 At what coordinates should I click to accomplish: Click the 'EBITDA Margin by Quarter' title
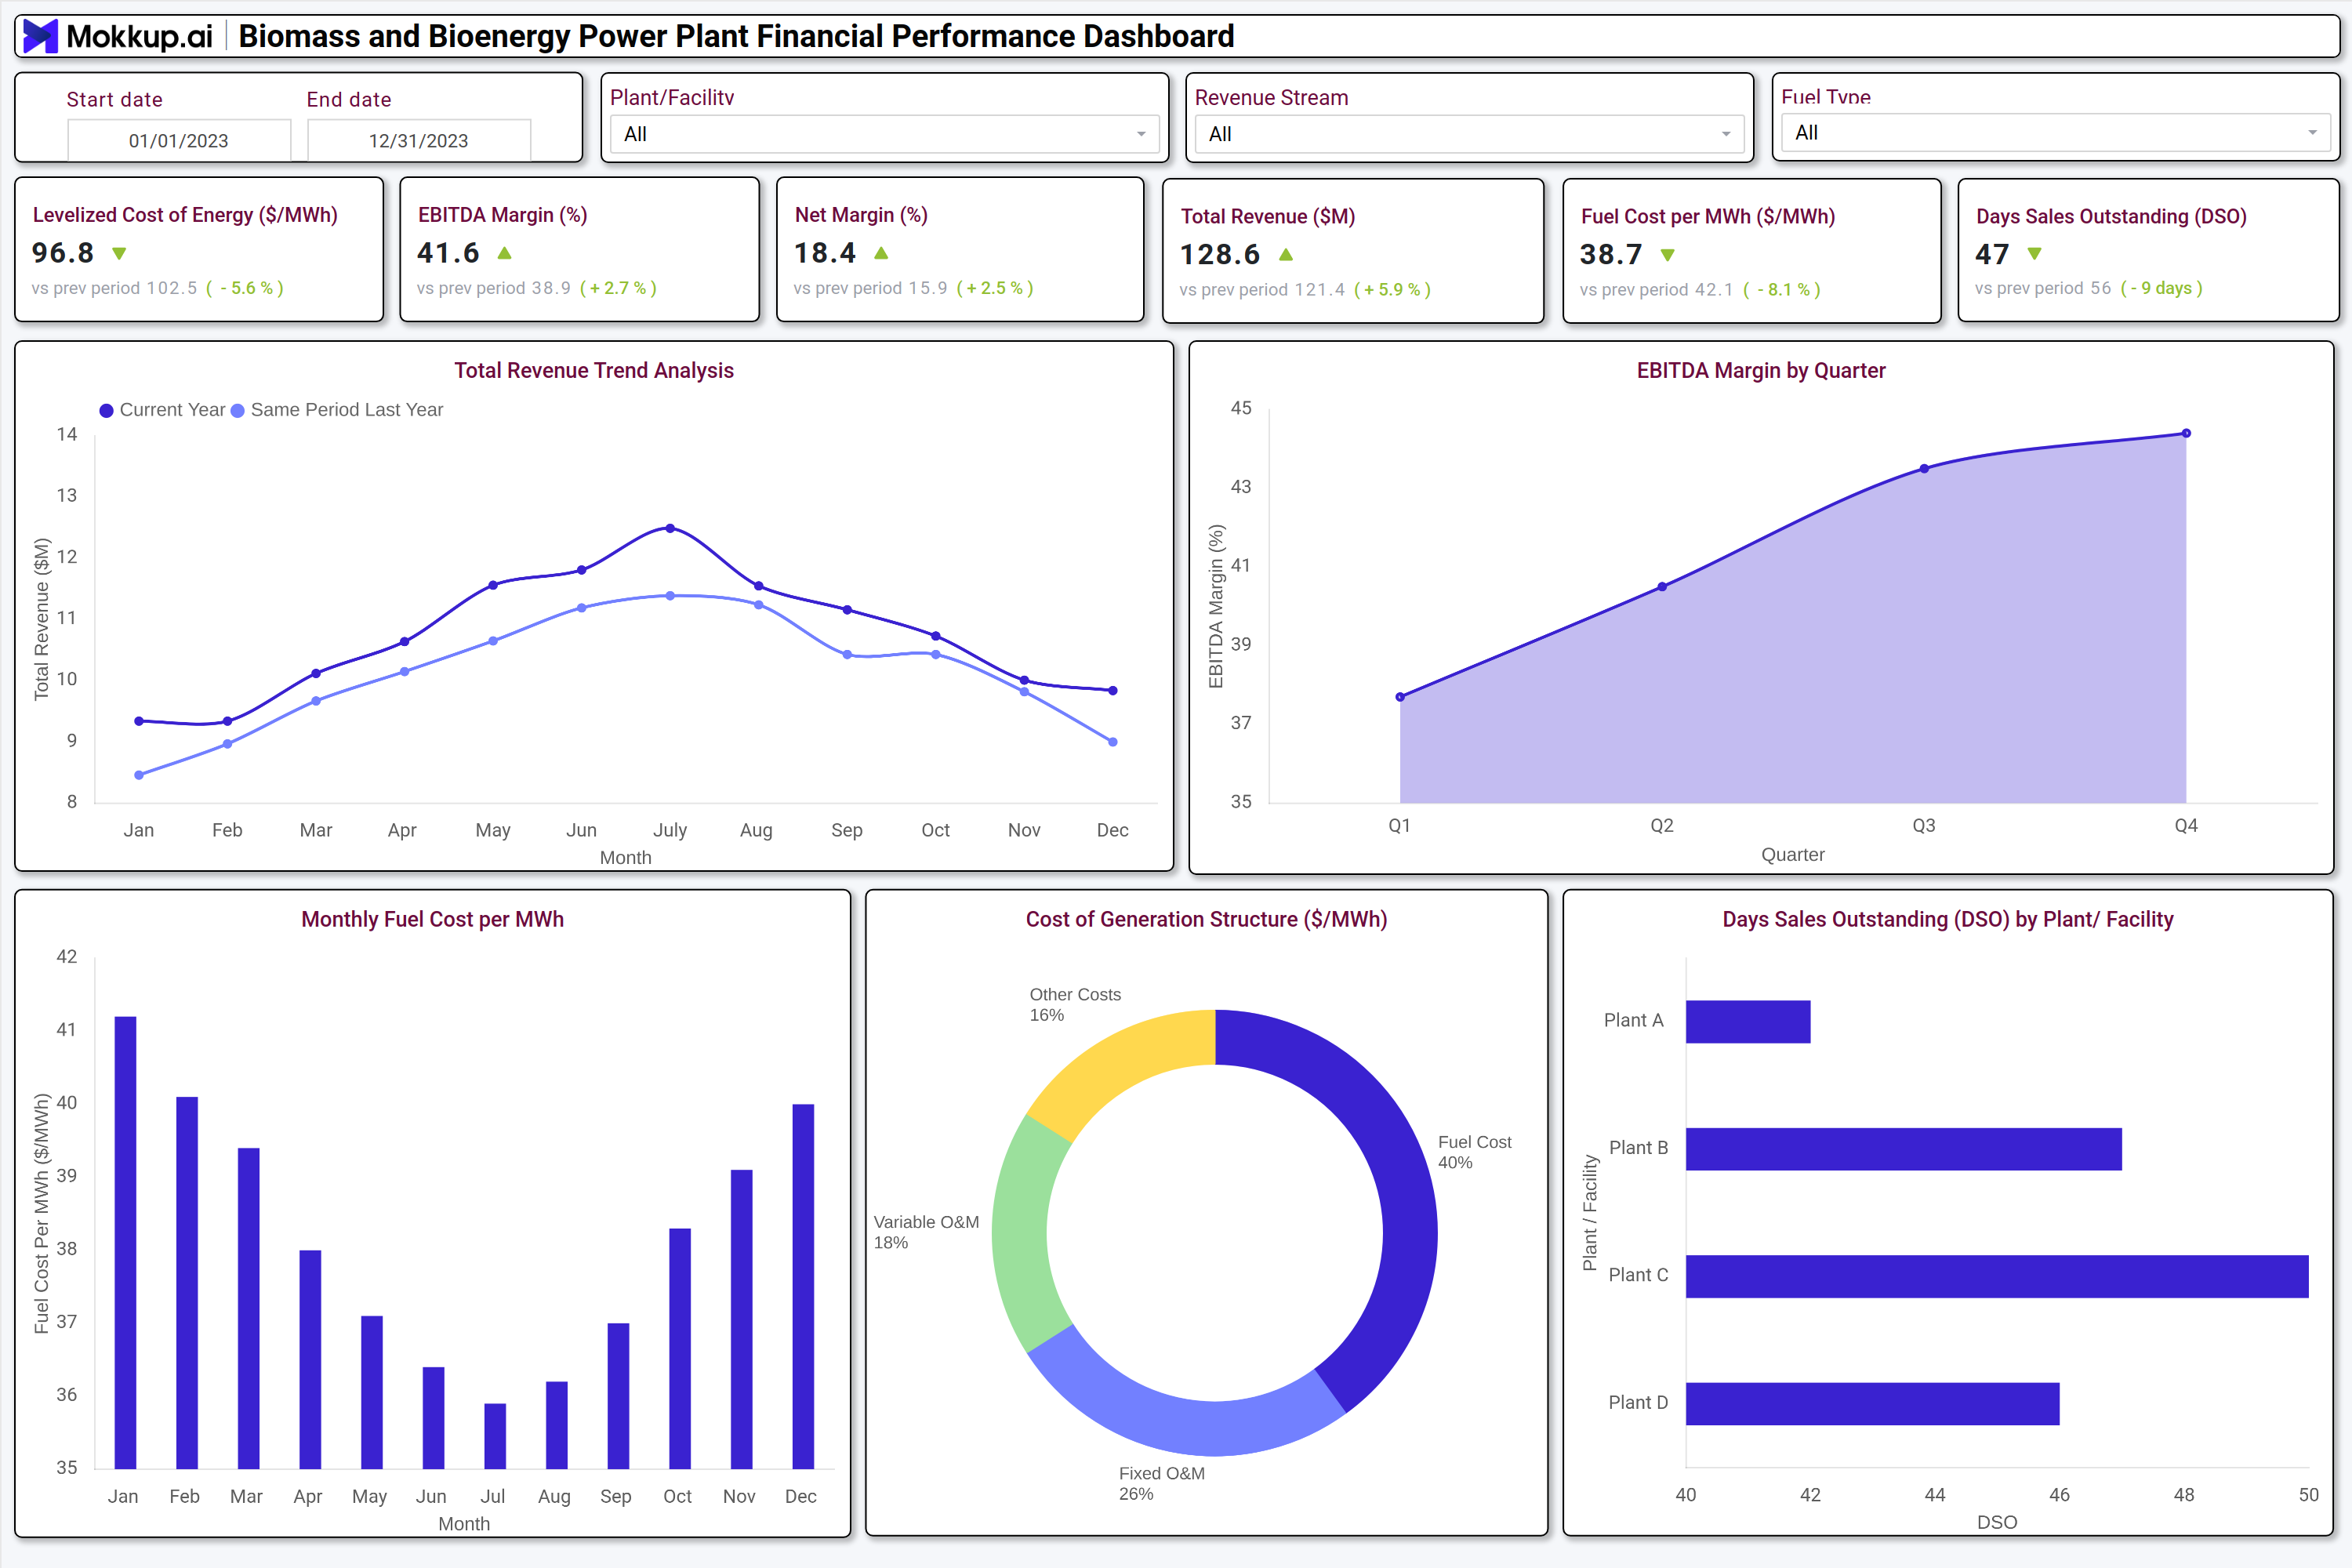click(1761, 370)
